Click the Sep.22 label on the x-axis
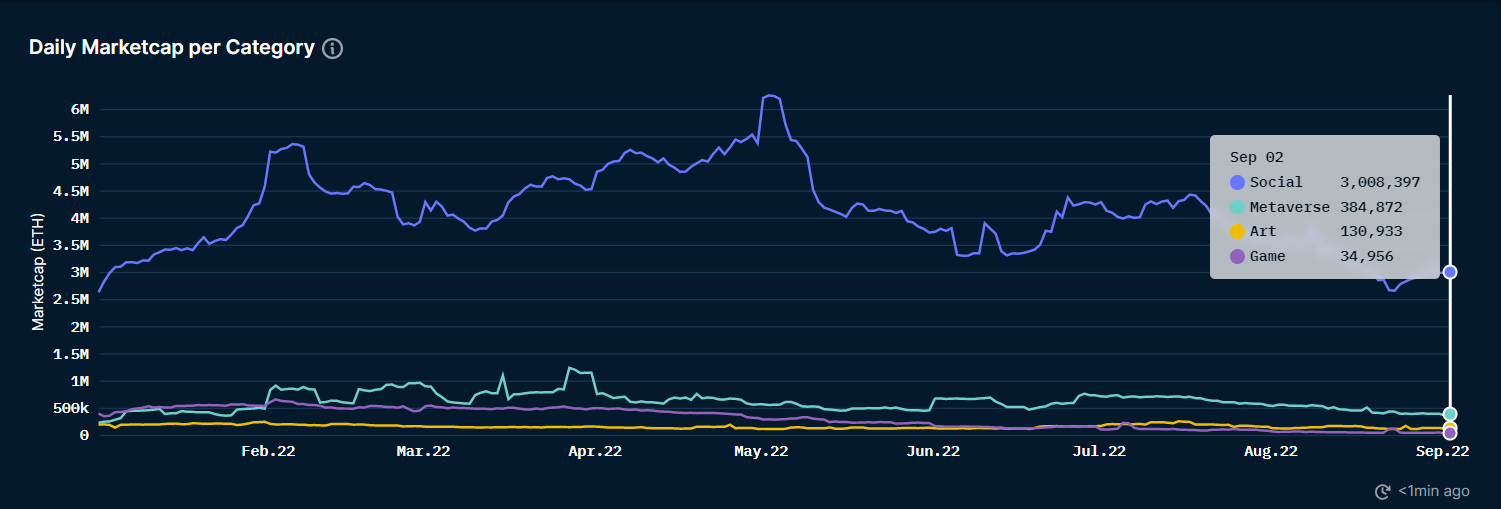 pos(1441,452)
